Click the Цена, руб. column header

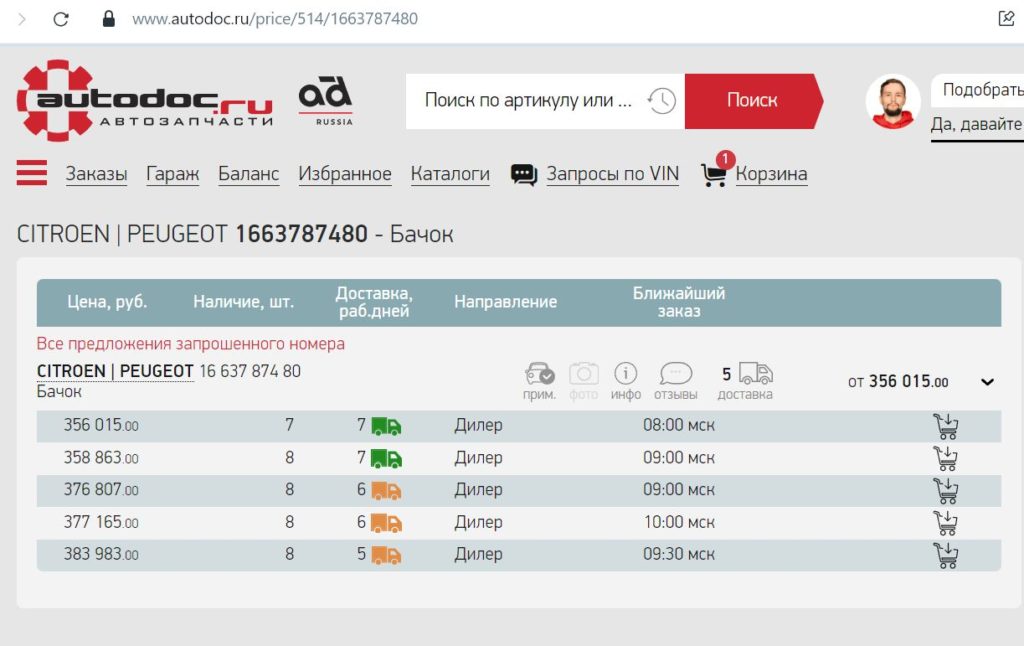pyautogui.click(x=107, y=302)
